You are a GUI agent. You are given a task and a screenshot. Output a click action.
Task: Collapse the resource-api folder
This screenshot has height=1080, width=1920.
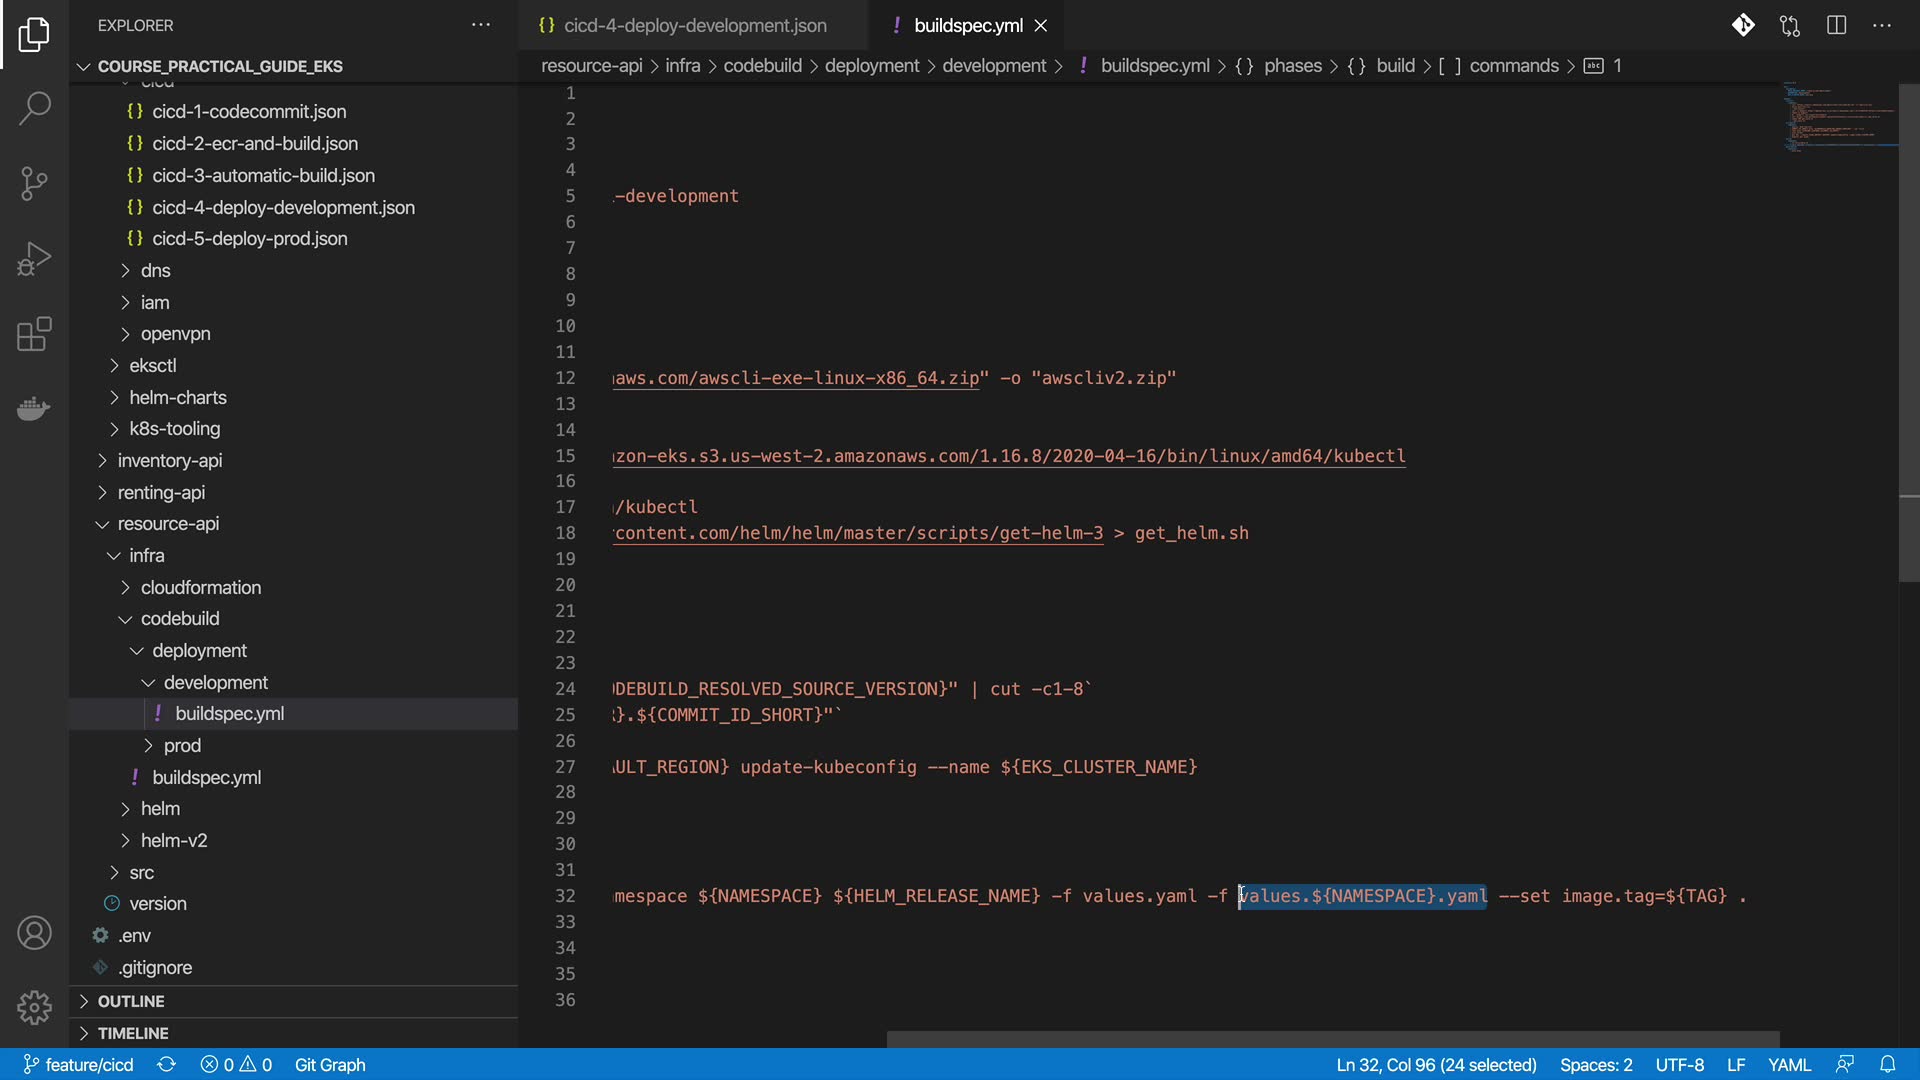(x=167, y=523)
